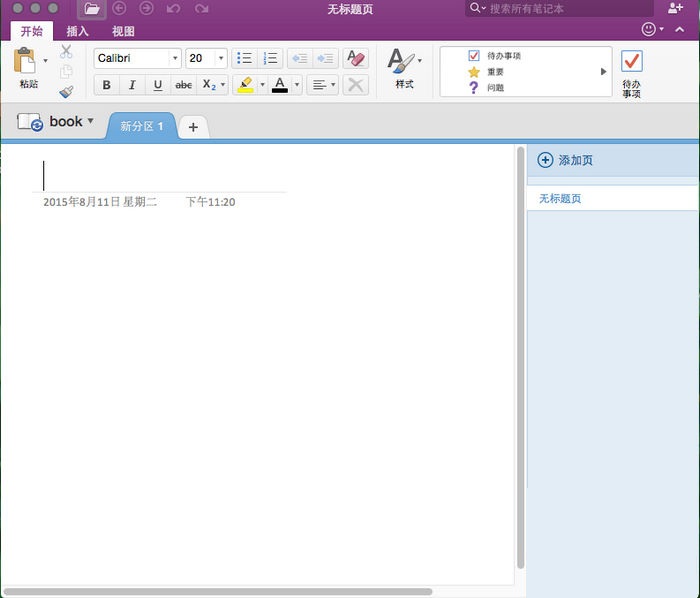Click the horizontal scrollbar at bottom

tap(218, 592)
